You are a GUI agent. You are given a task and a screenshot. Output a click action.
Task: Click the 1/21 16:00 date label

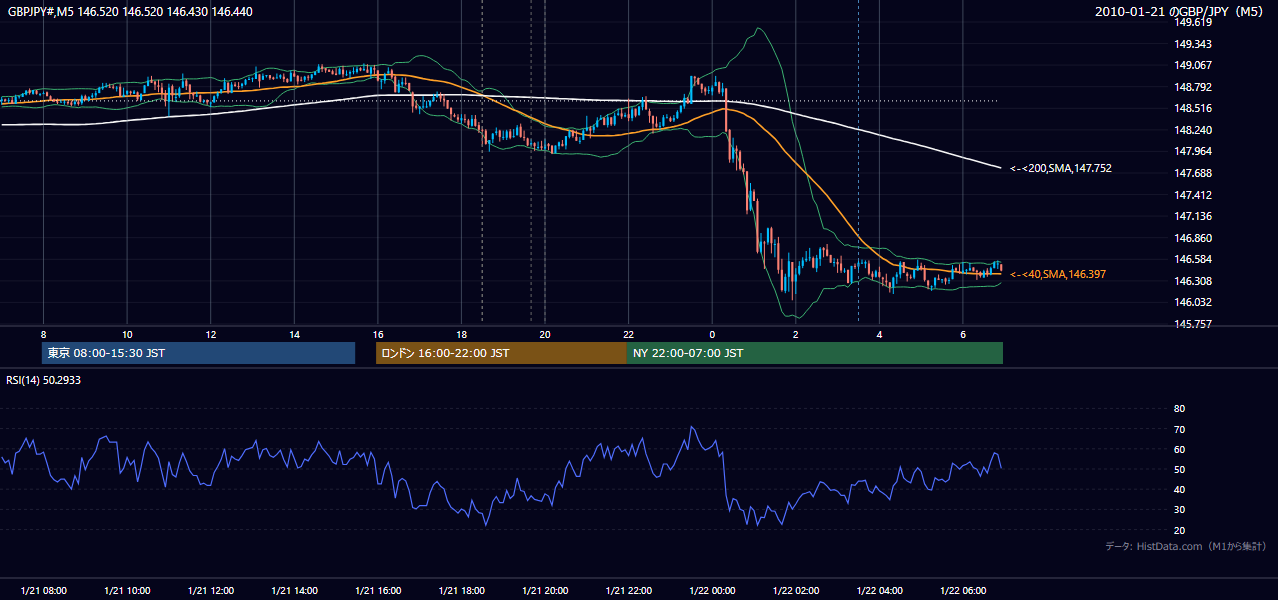coord(378,591)
